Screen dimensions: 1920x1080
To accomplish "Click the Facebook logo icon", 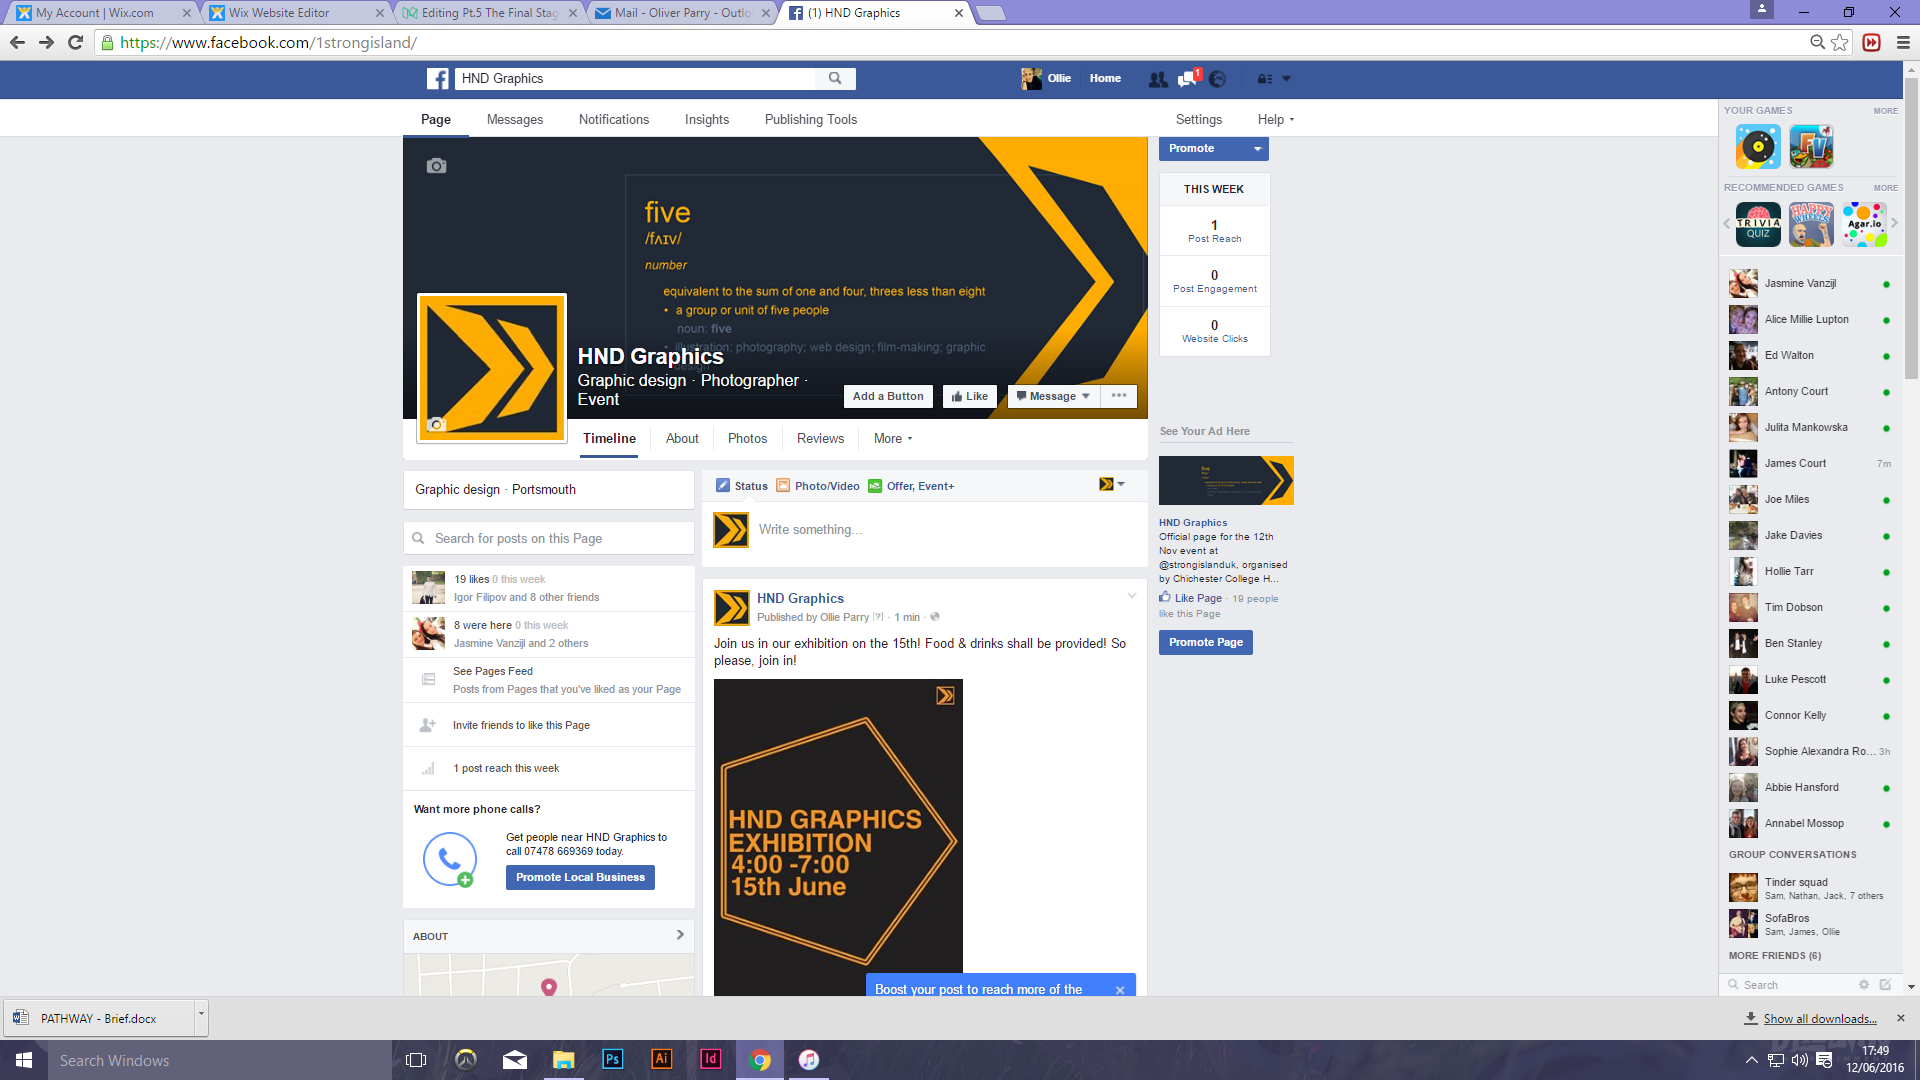I will click(438, 79).
